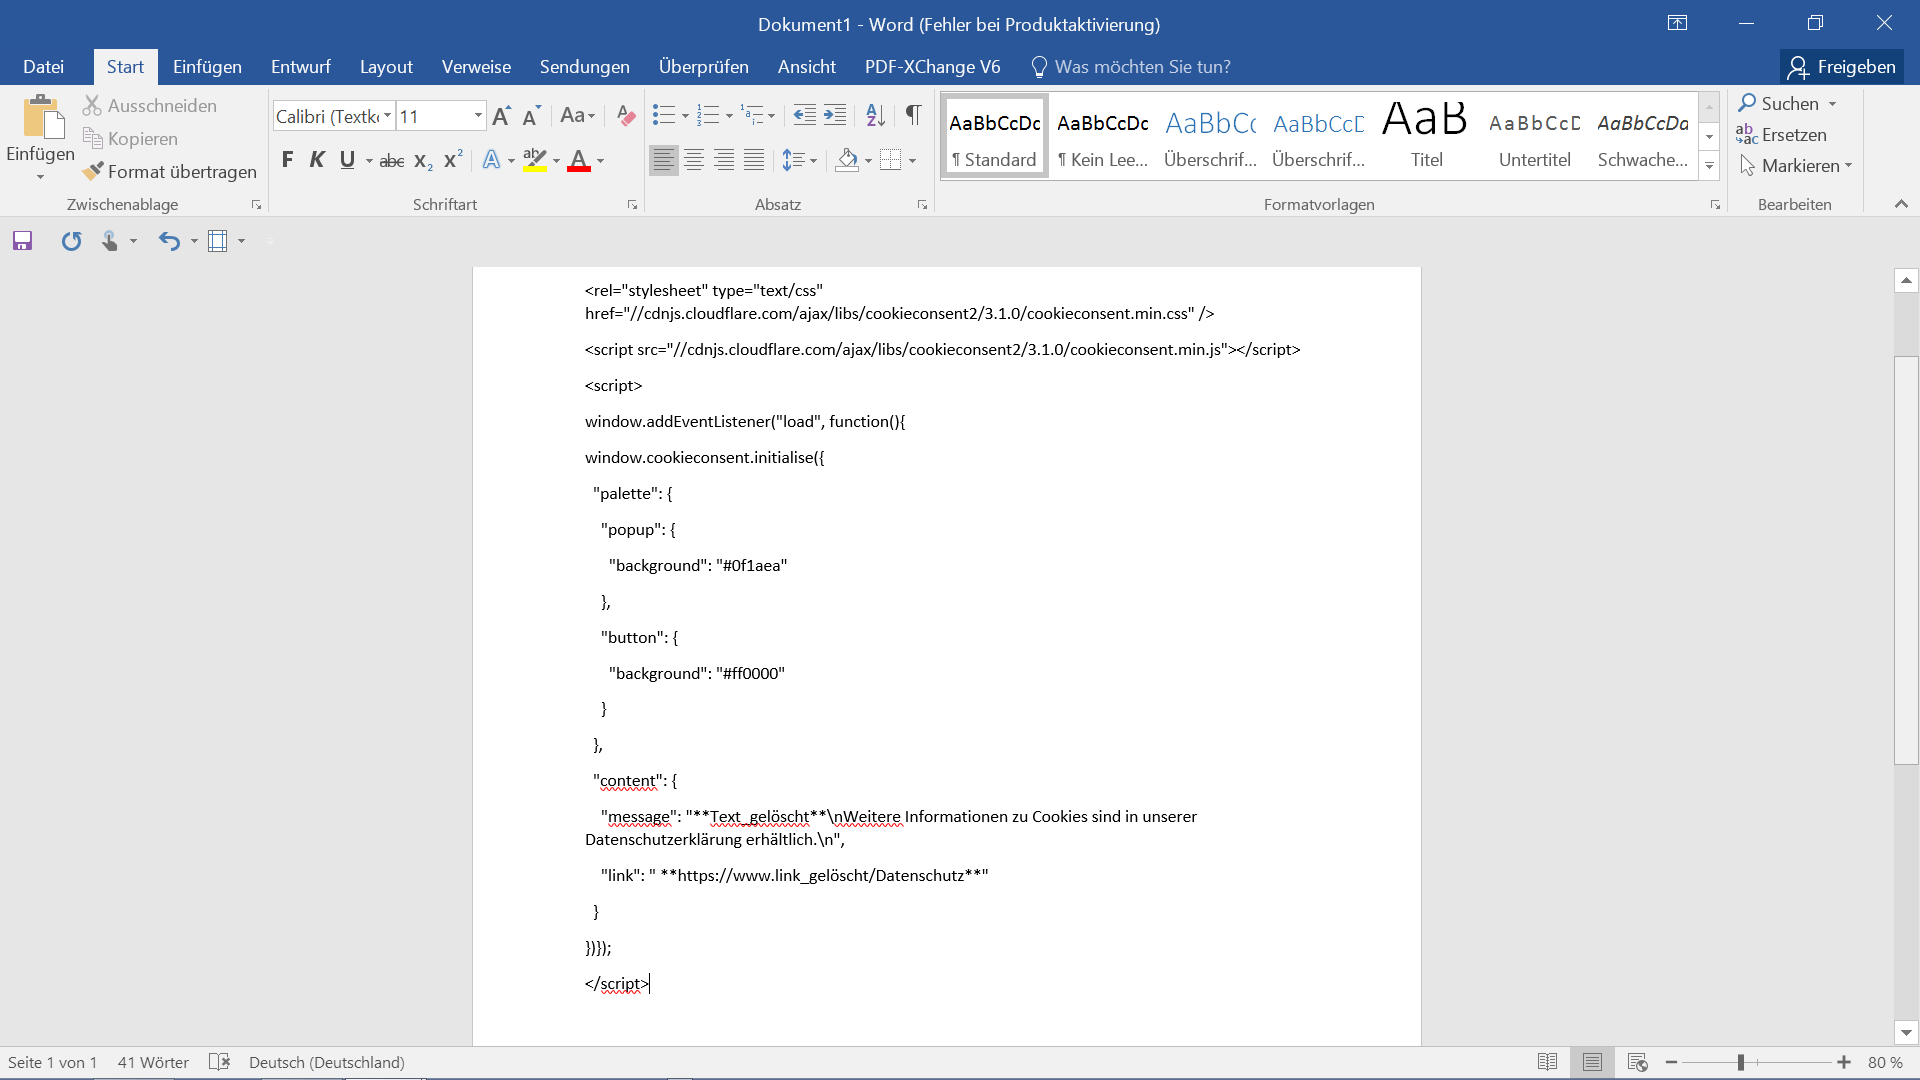Center align the paragraph
Viewport: 1920px width, 1080px height.
(694, 160)
